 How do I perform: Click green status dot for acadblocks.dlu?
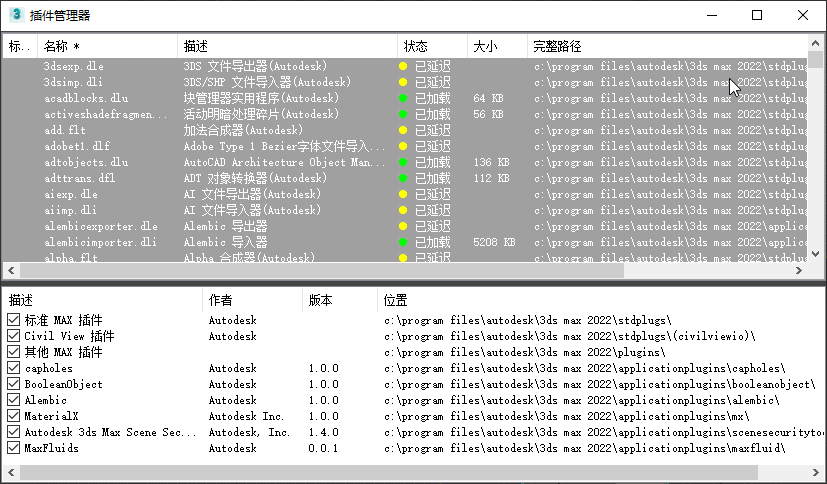click(403, 98)
